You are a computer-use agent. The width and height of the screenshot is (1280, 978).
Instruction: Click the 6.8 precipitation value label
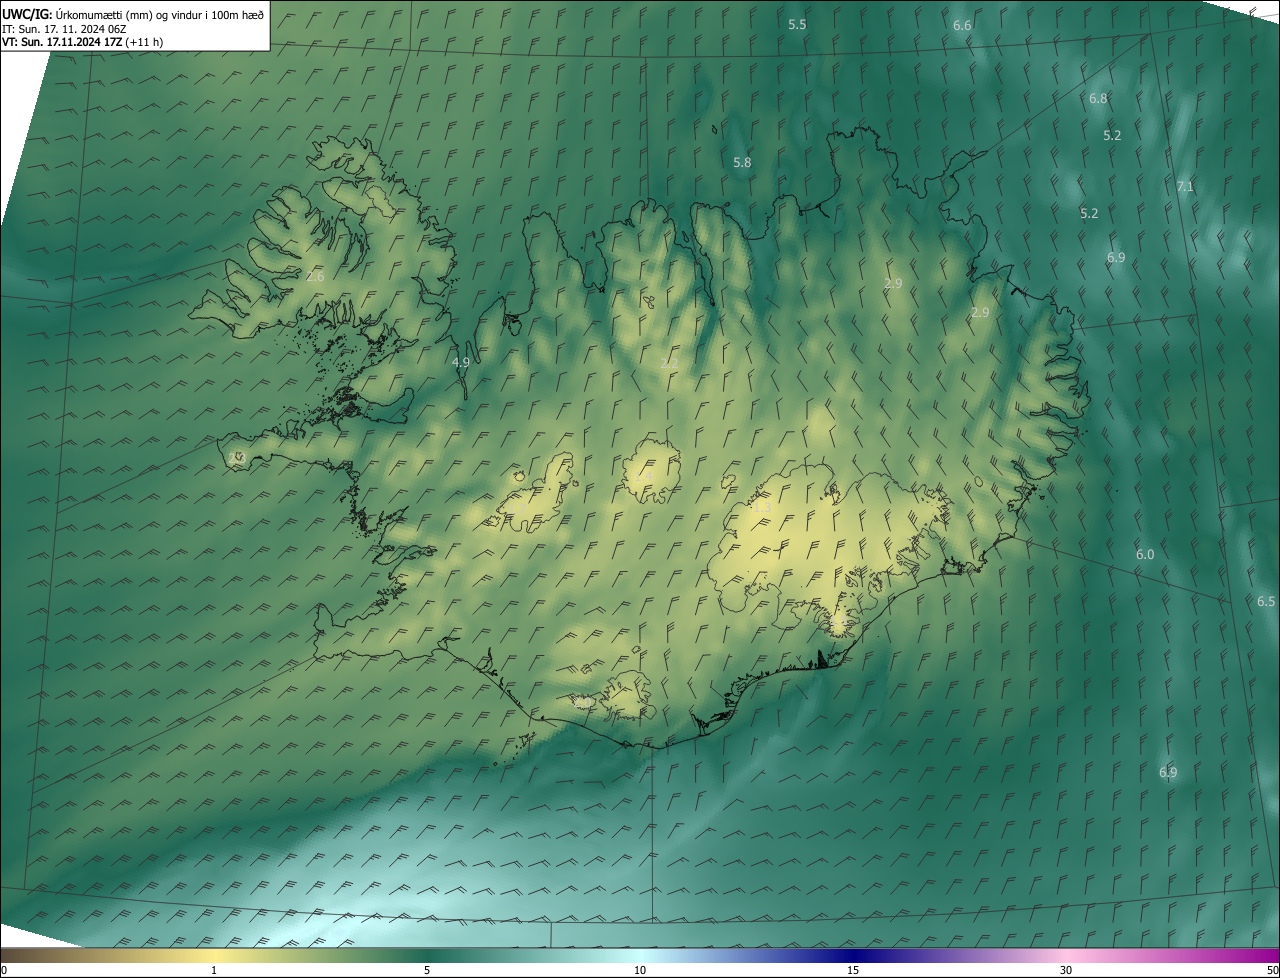(x=1098, y=99)
